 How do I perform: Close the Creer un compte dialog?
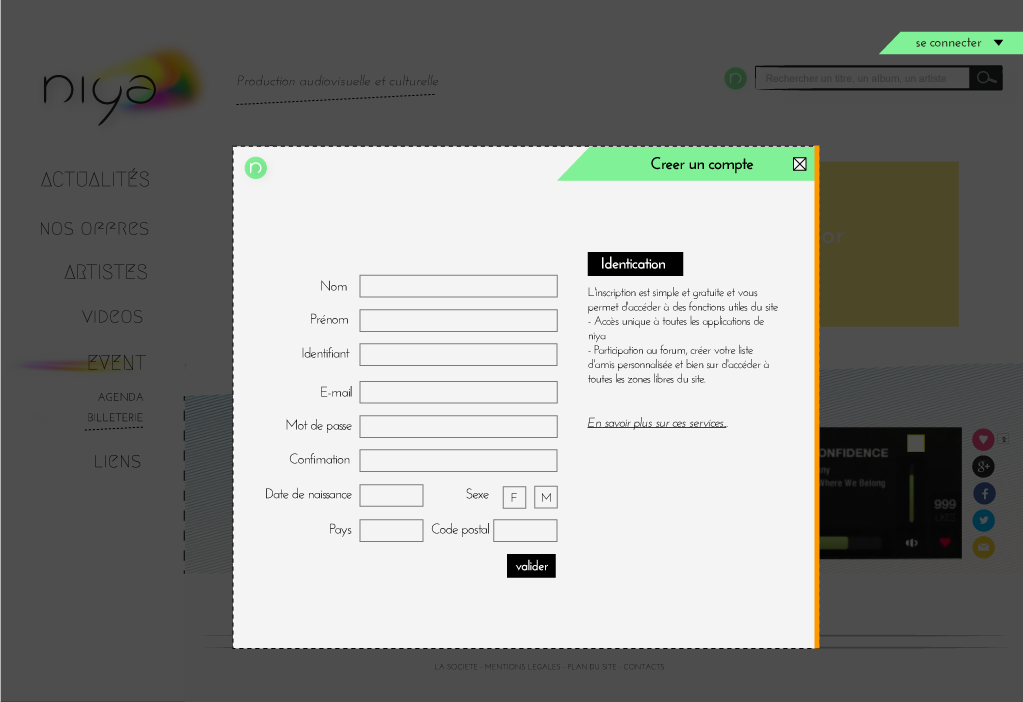[x=799, y=164]
